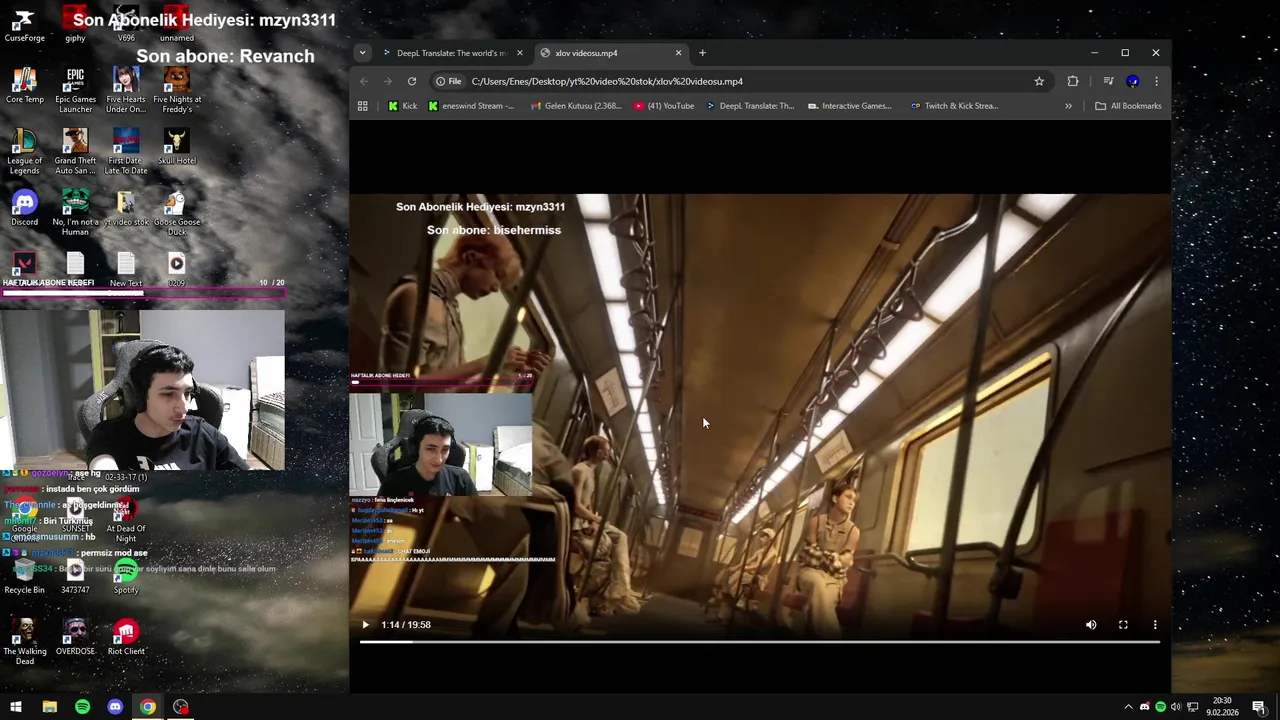Open Spotify from the taskbar
Image resolution: width=1280 pixels, height=720 pixels.
(x=82, y=707)
